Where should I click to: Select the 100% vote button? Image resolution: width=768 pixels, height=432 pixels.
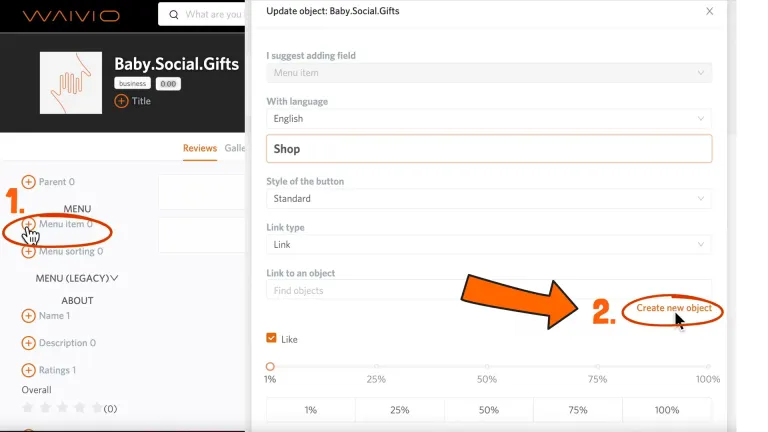point(667,410)
